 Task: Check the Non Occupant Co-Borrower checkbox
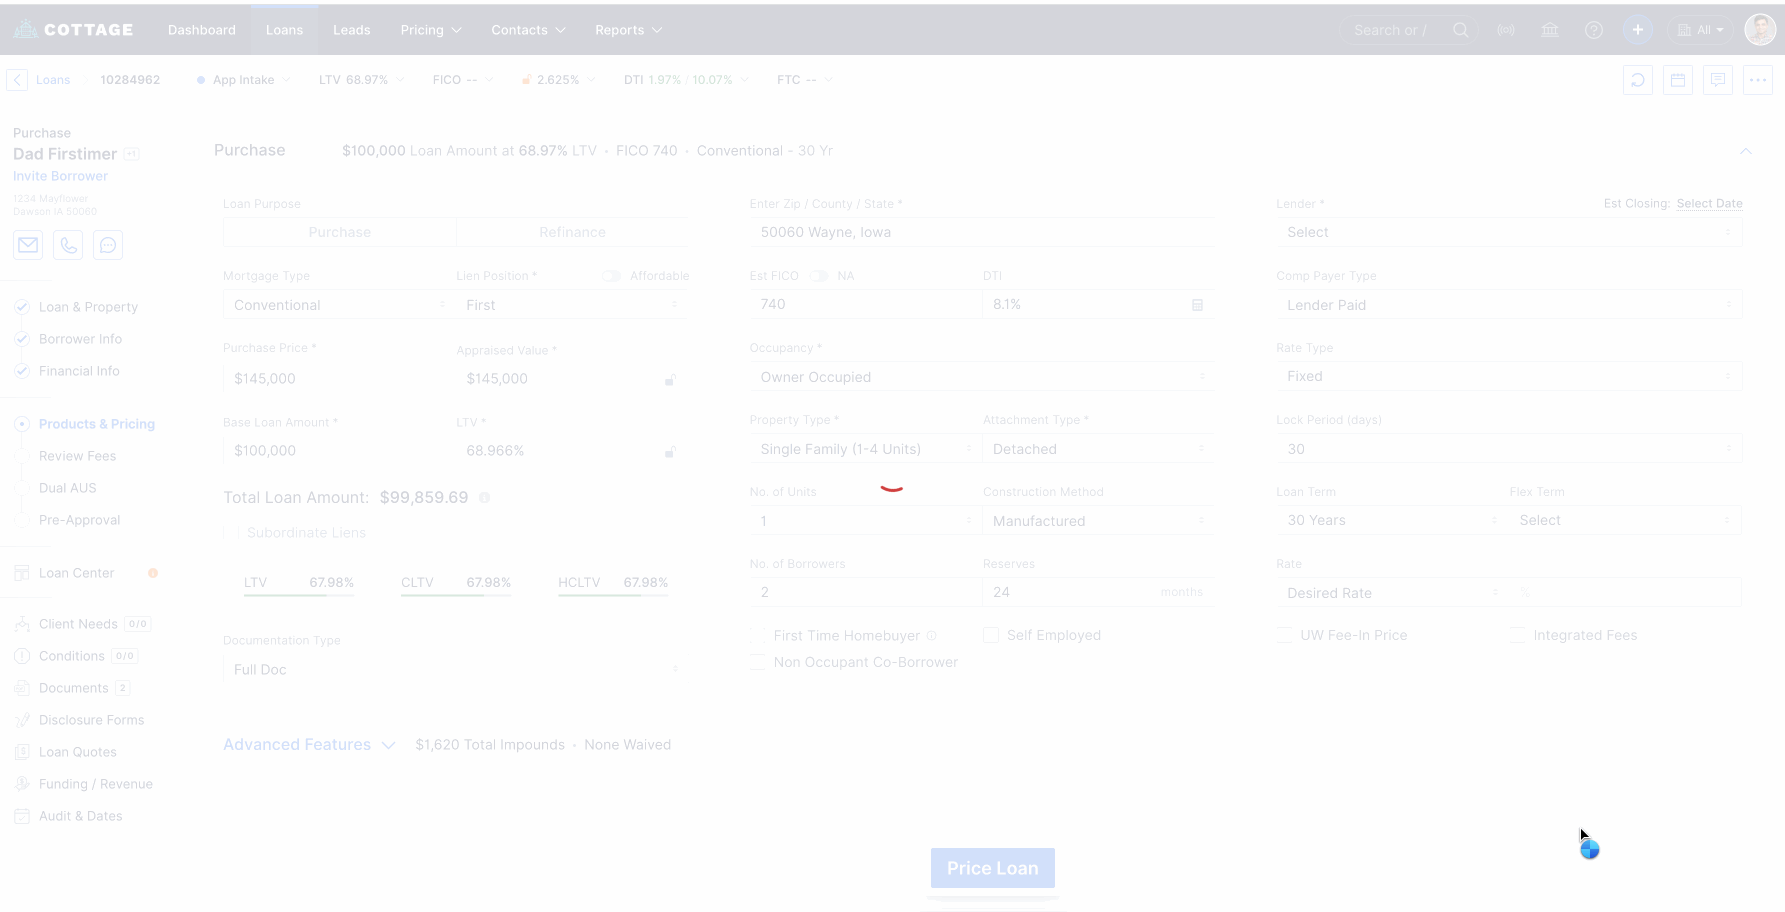click(759, 663)
